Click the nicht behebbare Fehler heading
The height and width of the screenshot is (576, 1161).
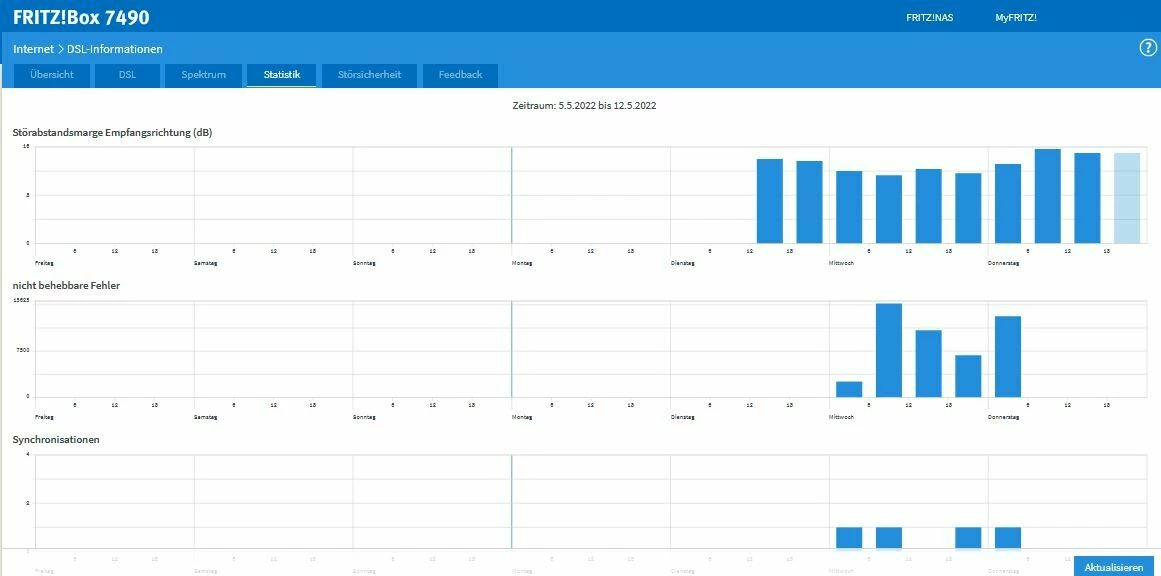66,285
